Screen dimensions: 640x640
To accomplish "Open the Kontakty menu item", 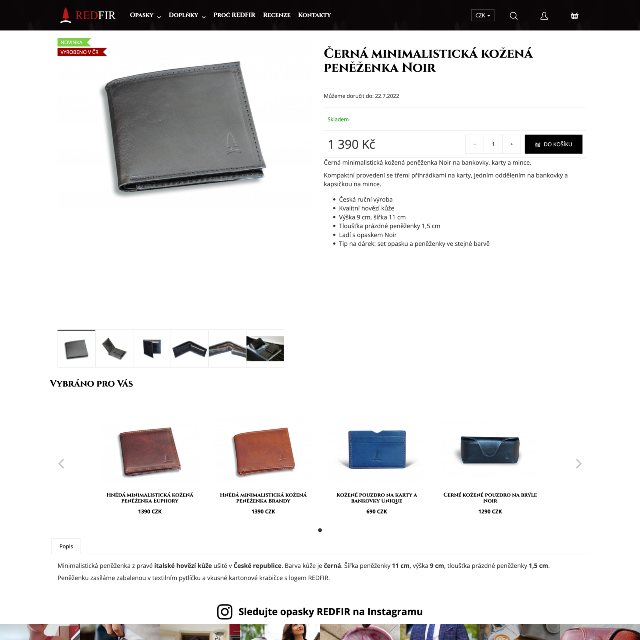I will click(x=314, y=15).
